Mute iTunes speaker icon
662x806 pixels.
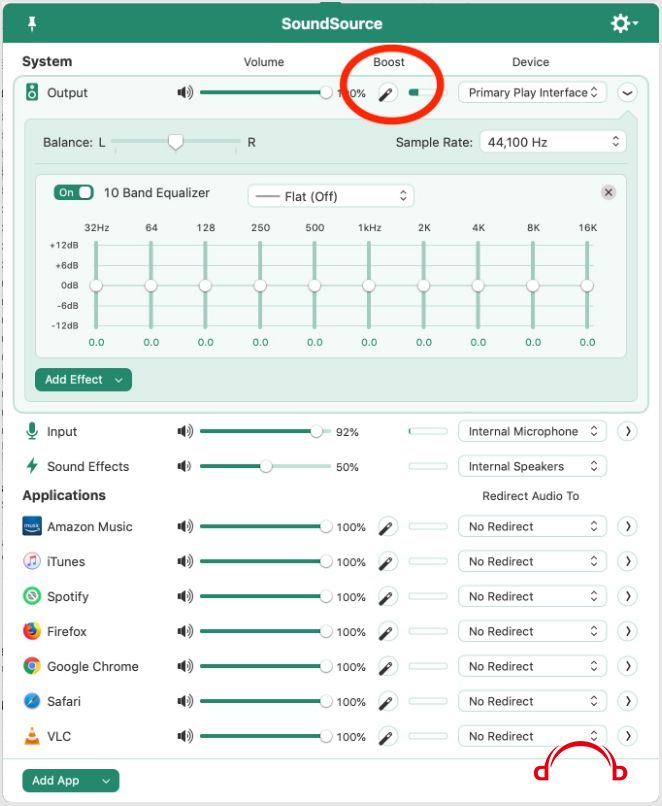click(x=185, y=561)
